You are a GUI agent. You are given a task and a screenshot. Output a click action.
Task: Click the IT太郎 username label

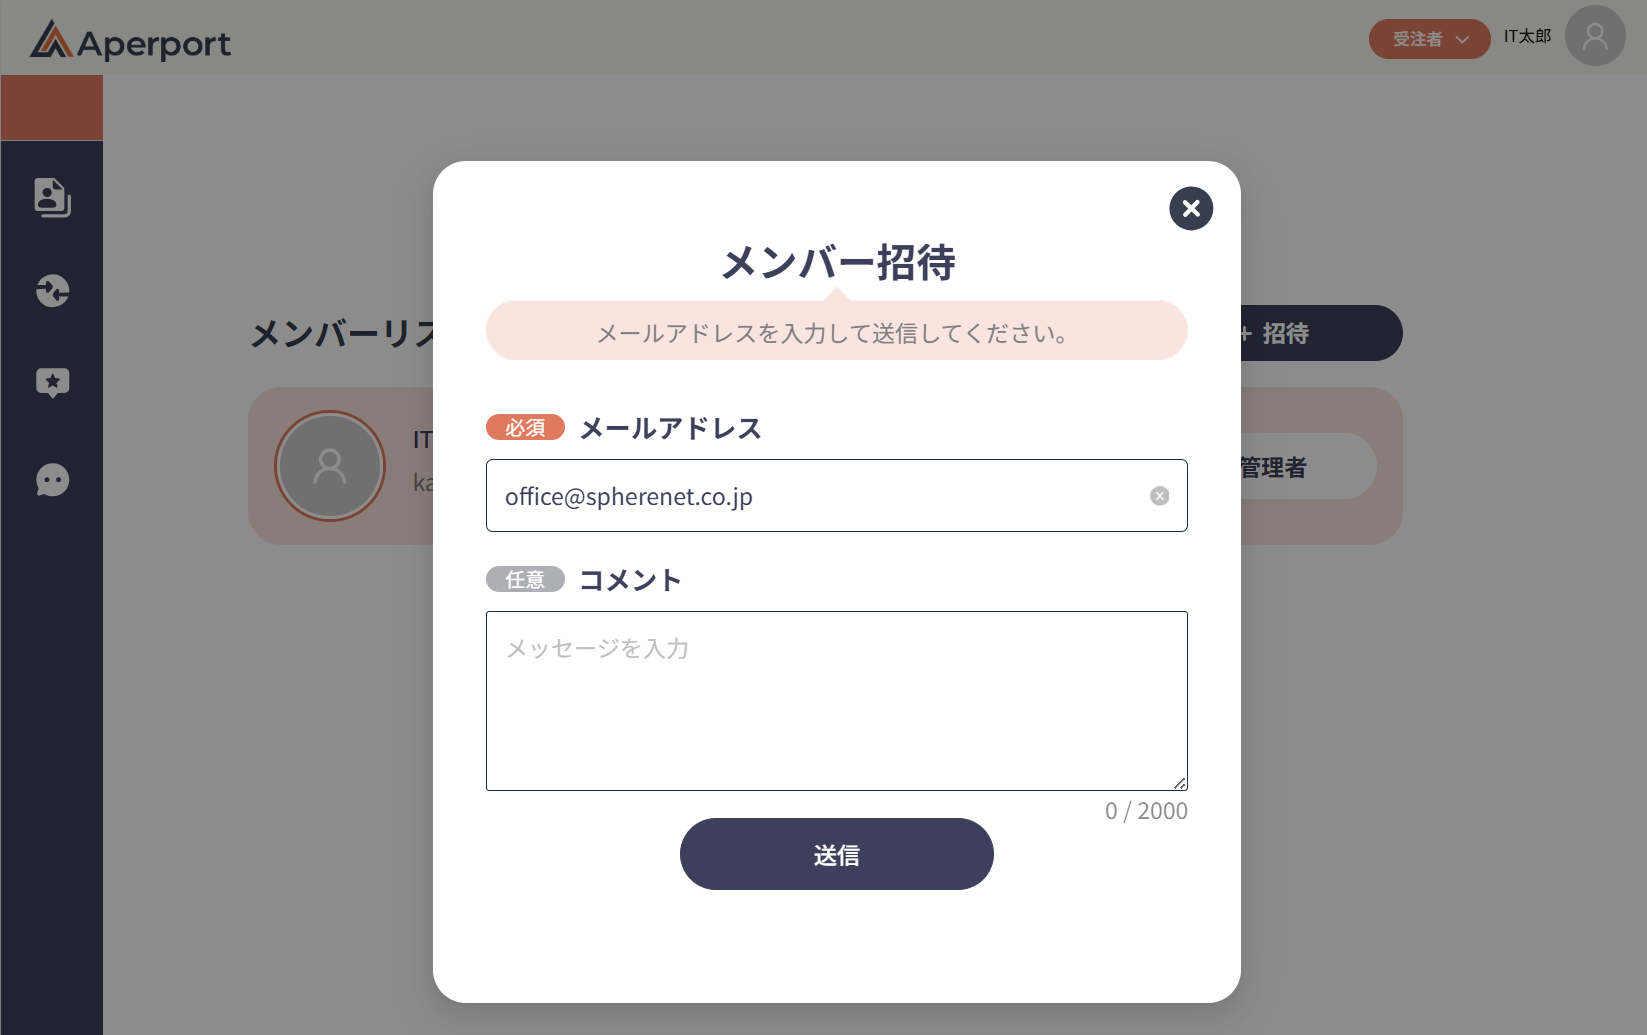click(x=1528, y=36)
